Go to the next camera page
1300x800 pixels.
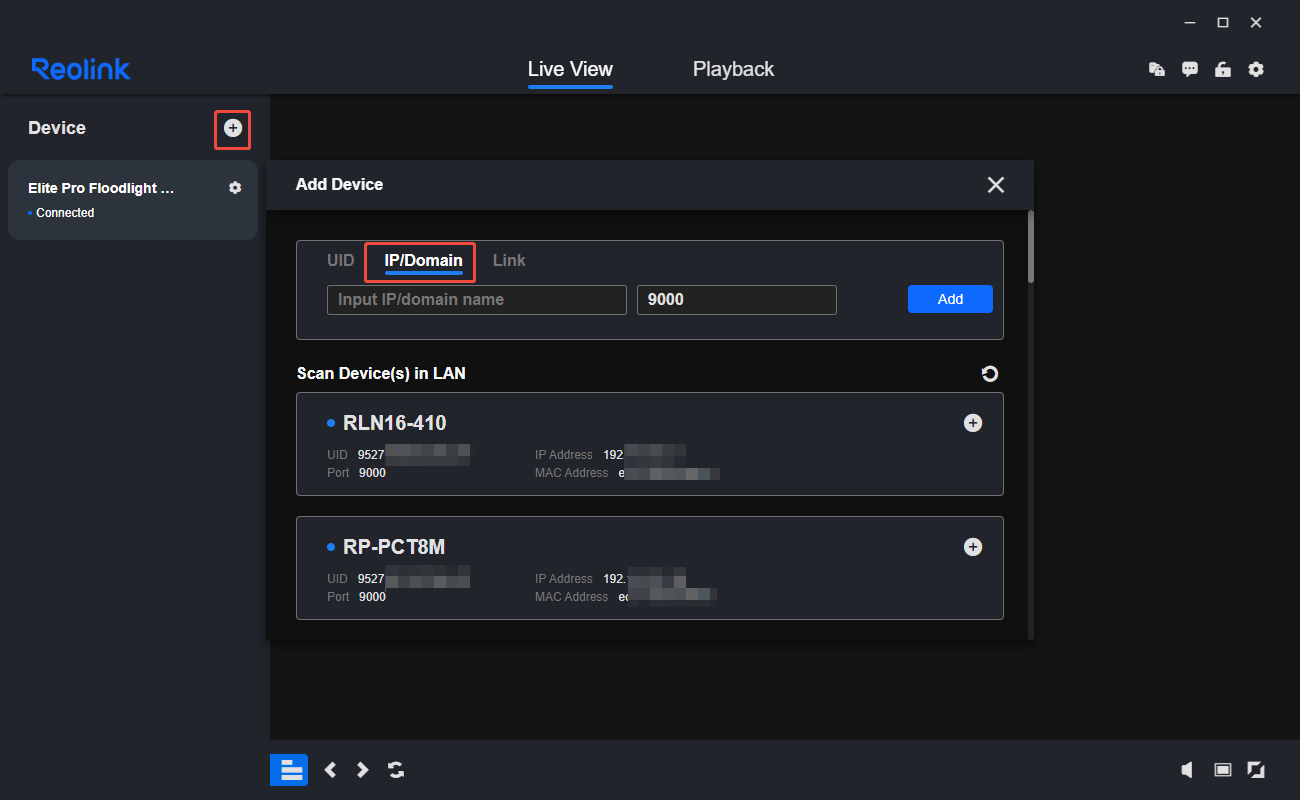363,769
